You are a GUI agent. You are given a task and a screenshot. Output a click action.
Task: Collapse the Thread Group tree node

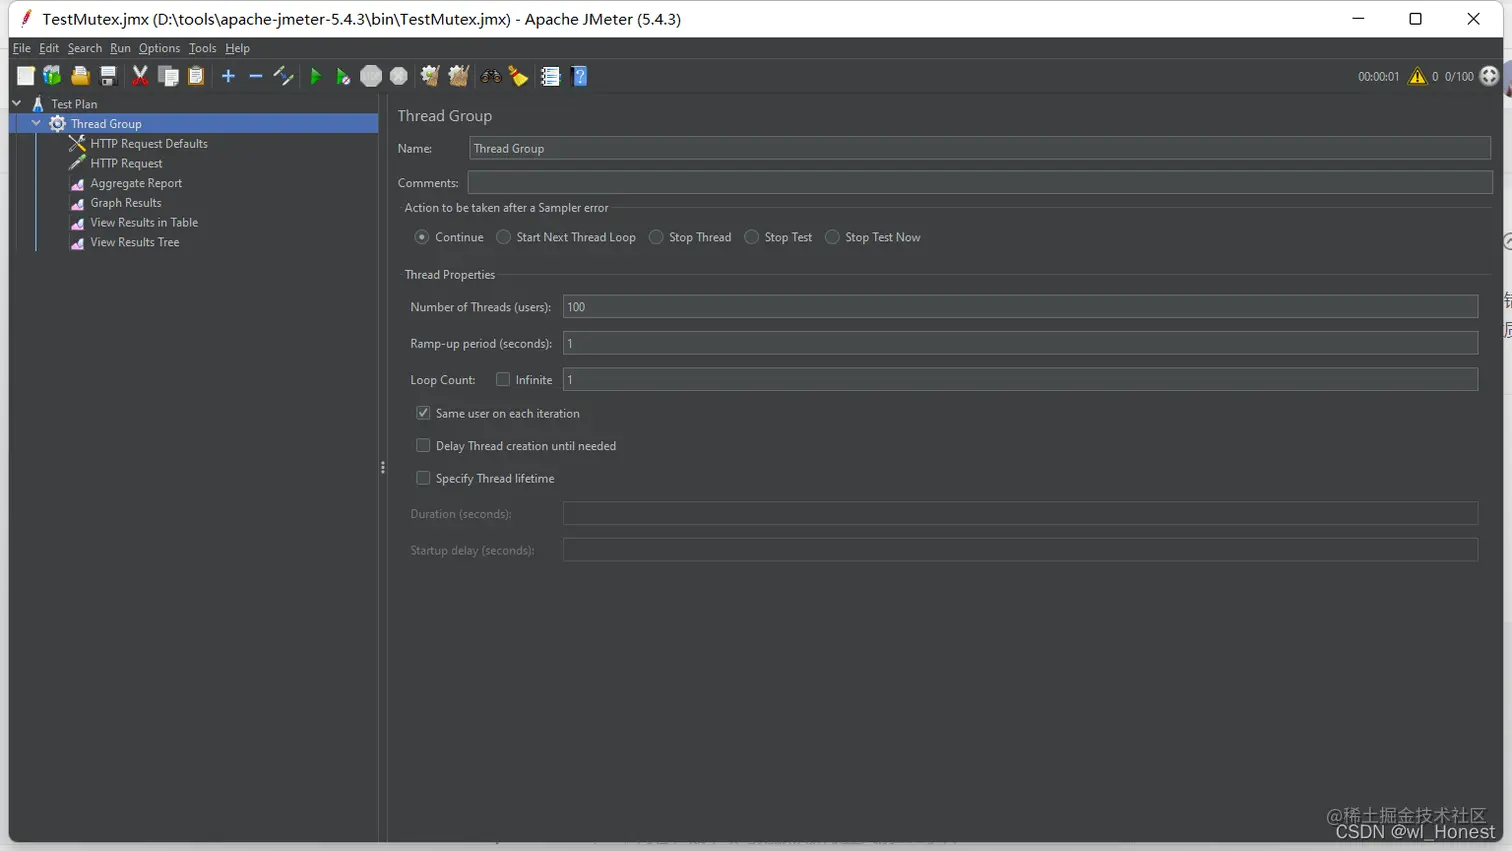pos(36,123)
